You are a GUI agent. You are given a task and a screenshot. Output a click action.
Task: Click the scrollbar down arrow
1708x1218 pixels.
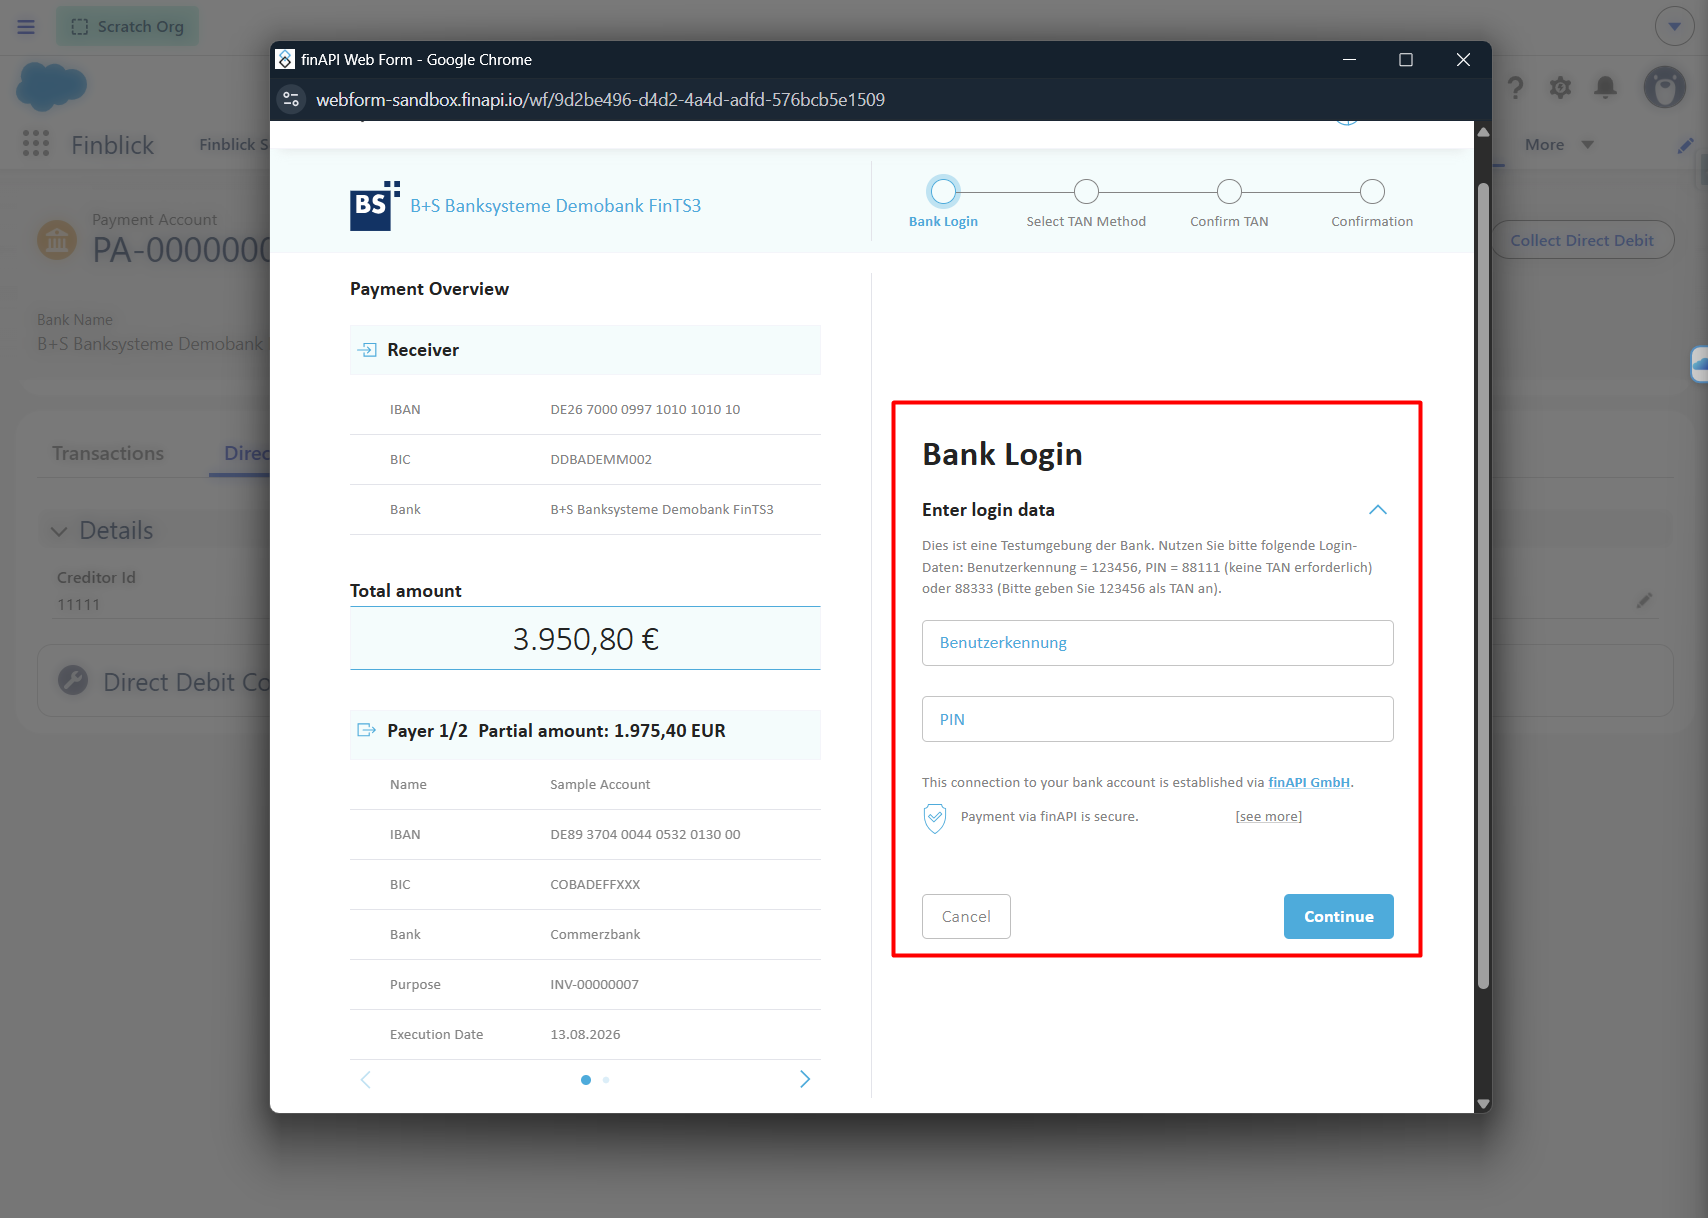coord(1483,1104)
